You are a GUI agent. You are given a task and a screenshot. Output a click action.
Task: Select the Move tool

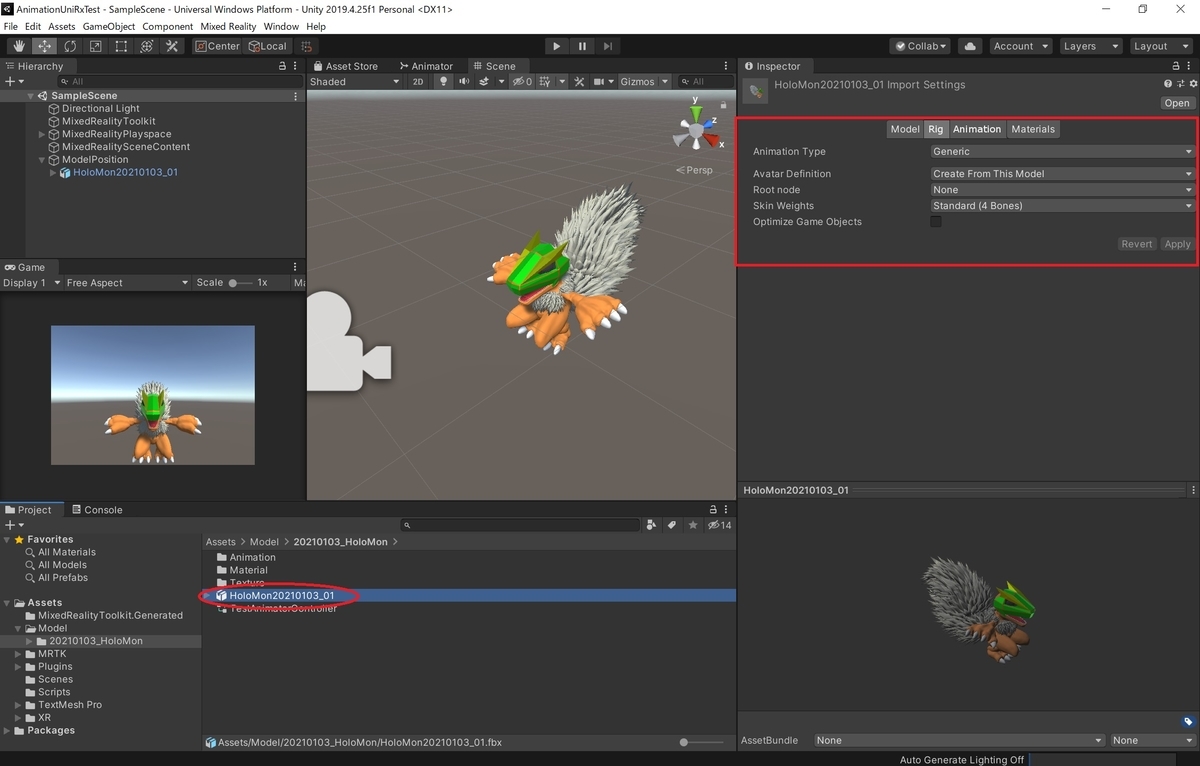click(45, 46)
